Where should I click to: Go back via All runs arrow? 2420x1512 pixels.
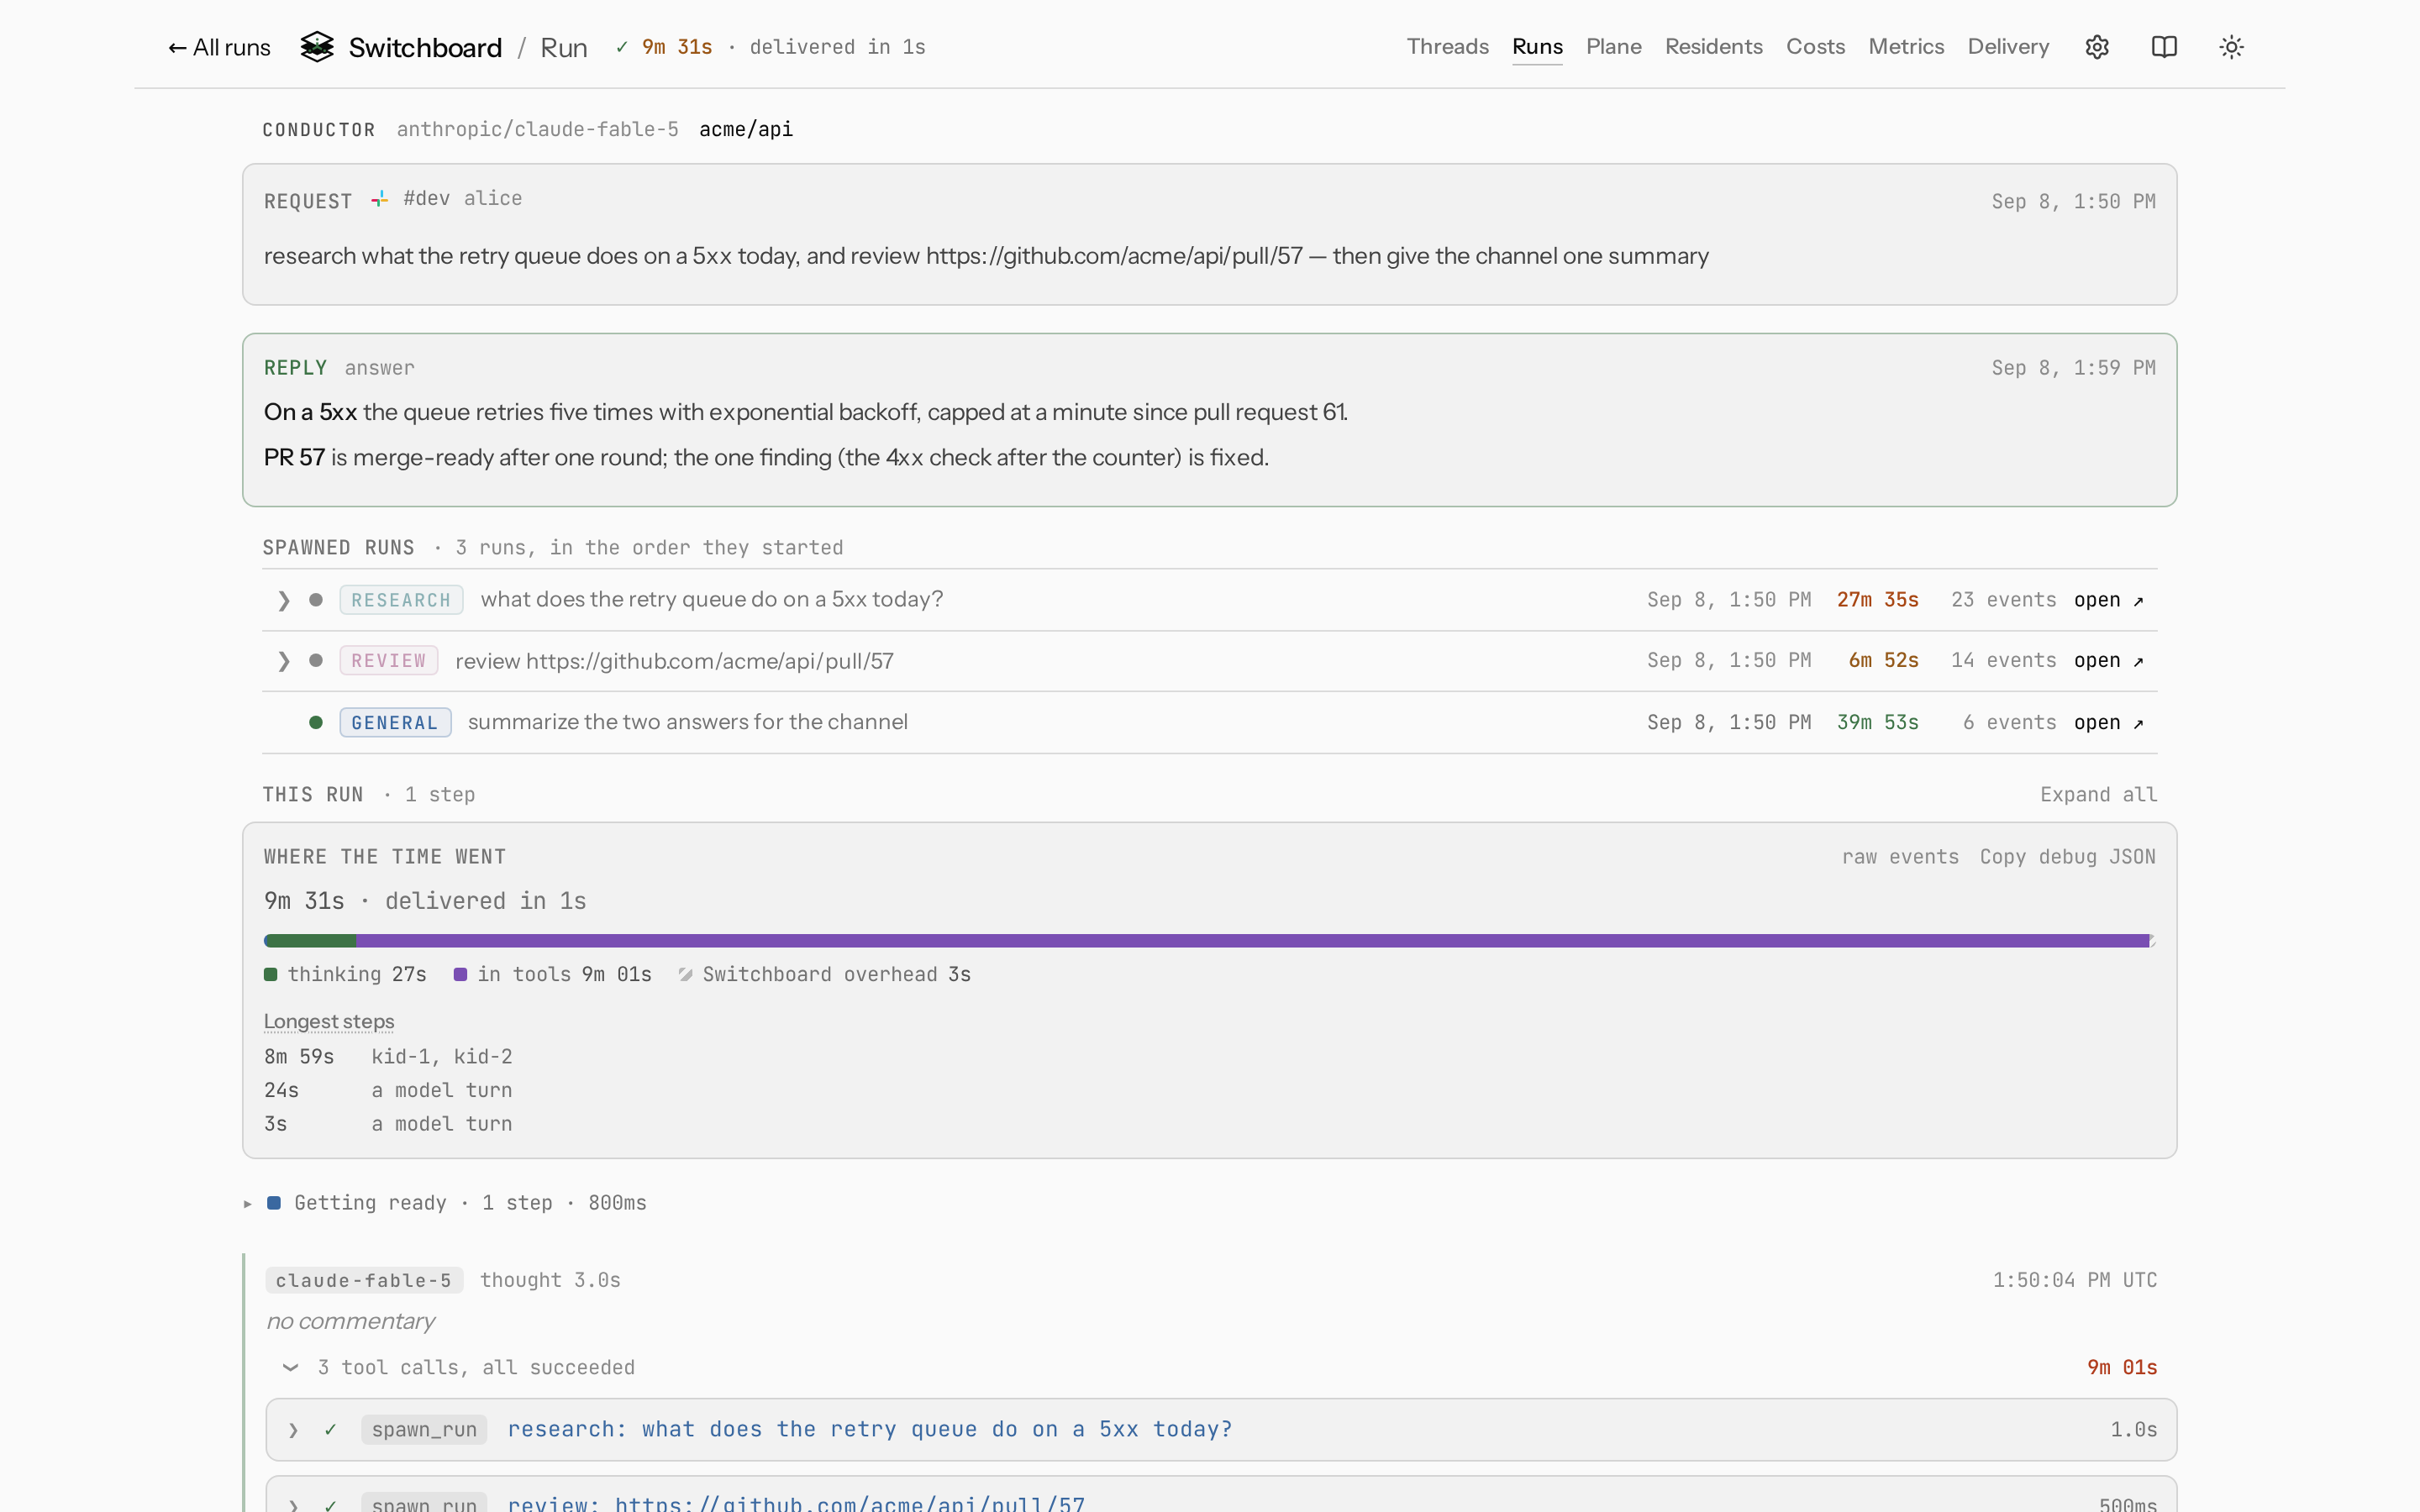coord(219,47)
